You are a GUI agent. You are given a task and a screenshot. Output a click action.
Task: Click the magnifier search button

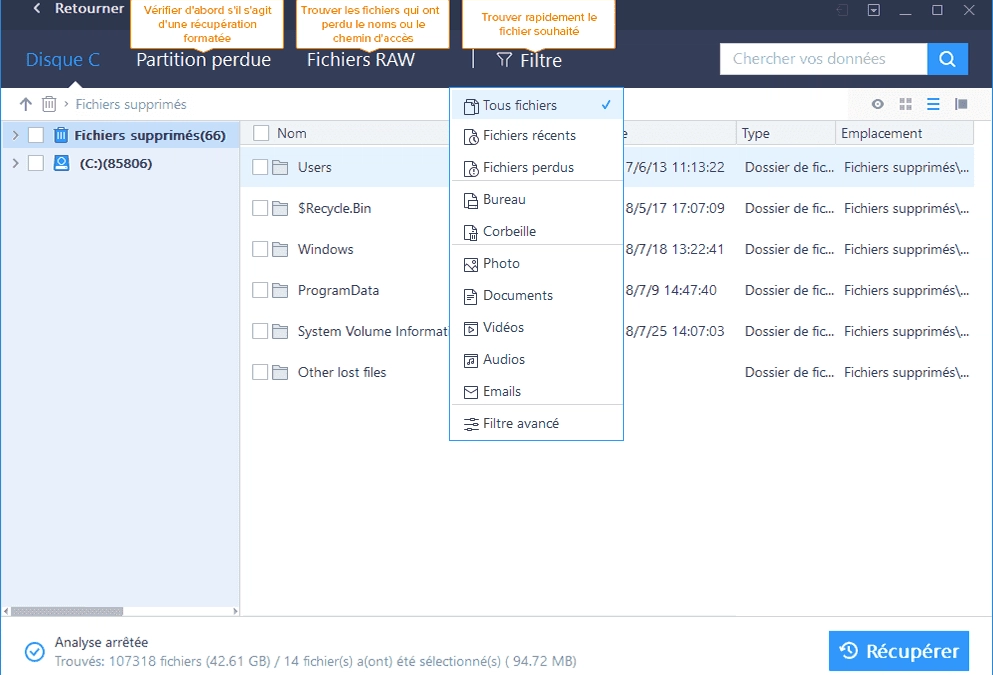coord(947,59)
